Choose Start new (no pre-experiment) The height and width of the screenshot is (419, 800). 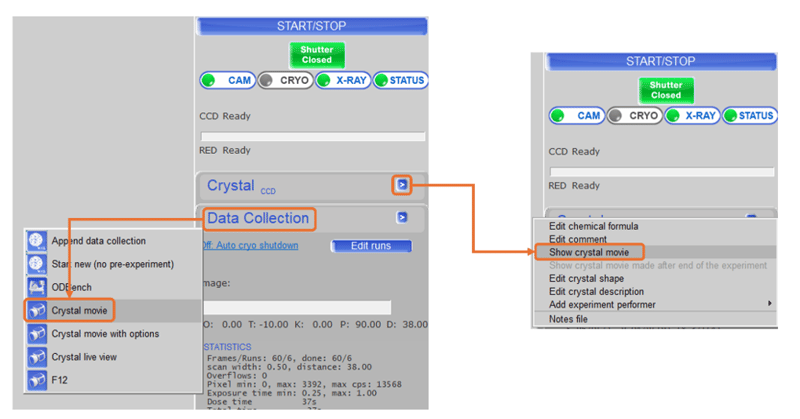coord(113,264)
